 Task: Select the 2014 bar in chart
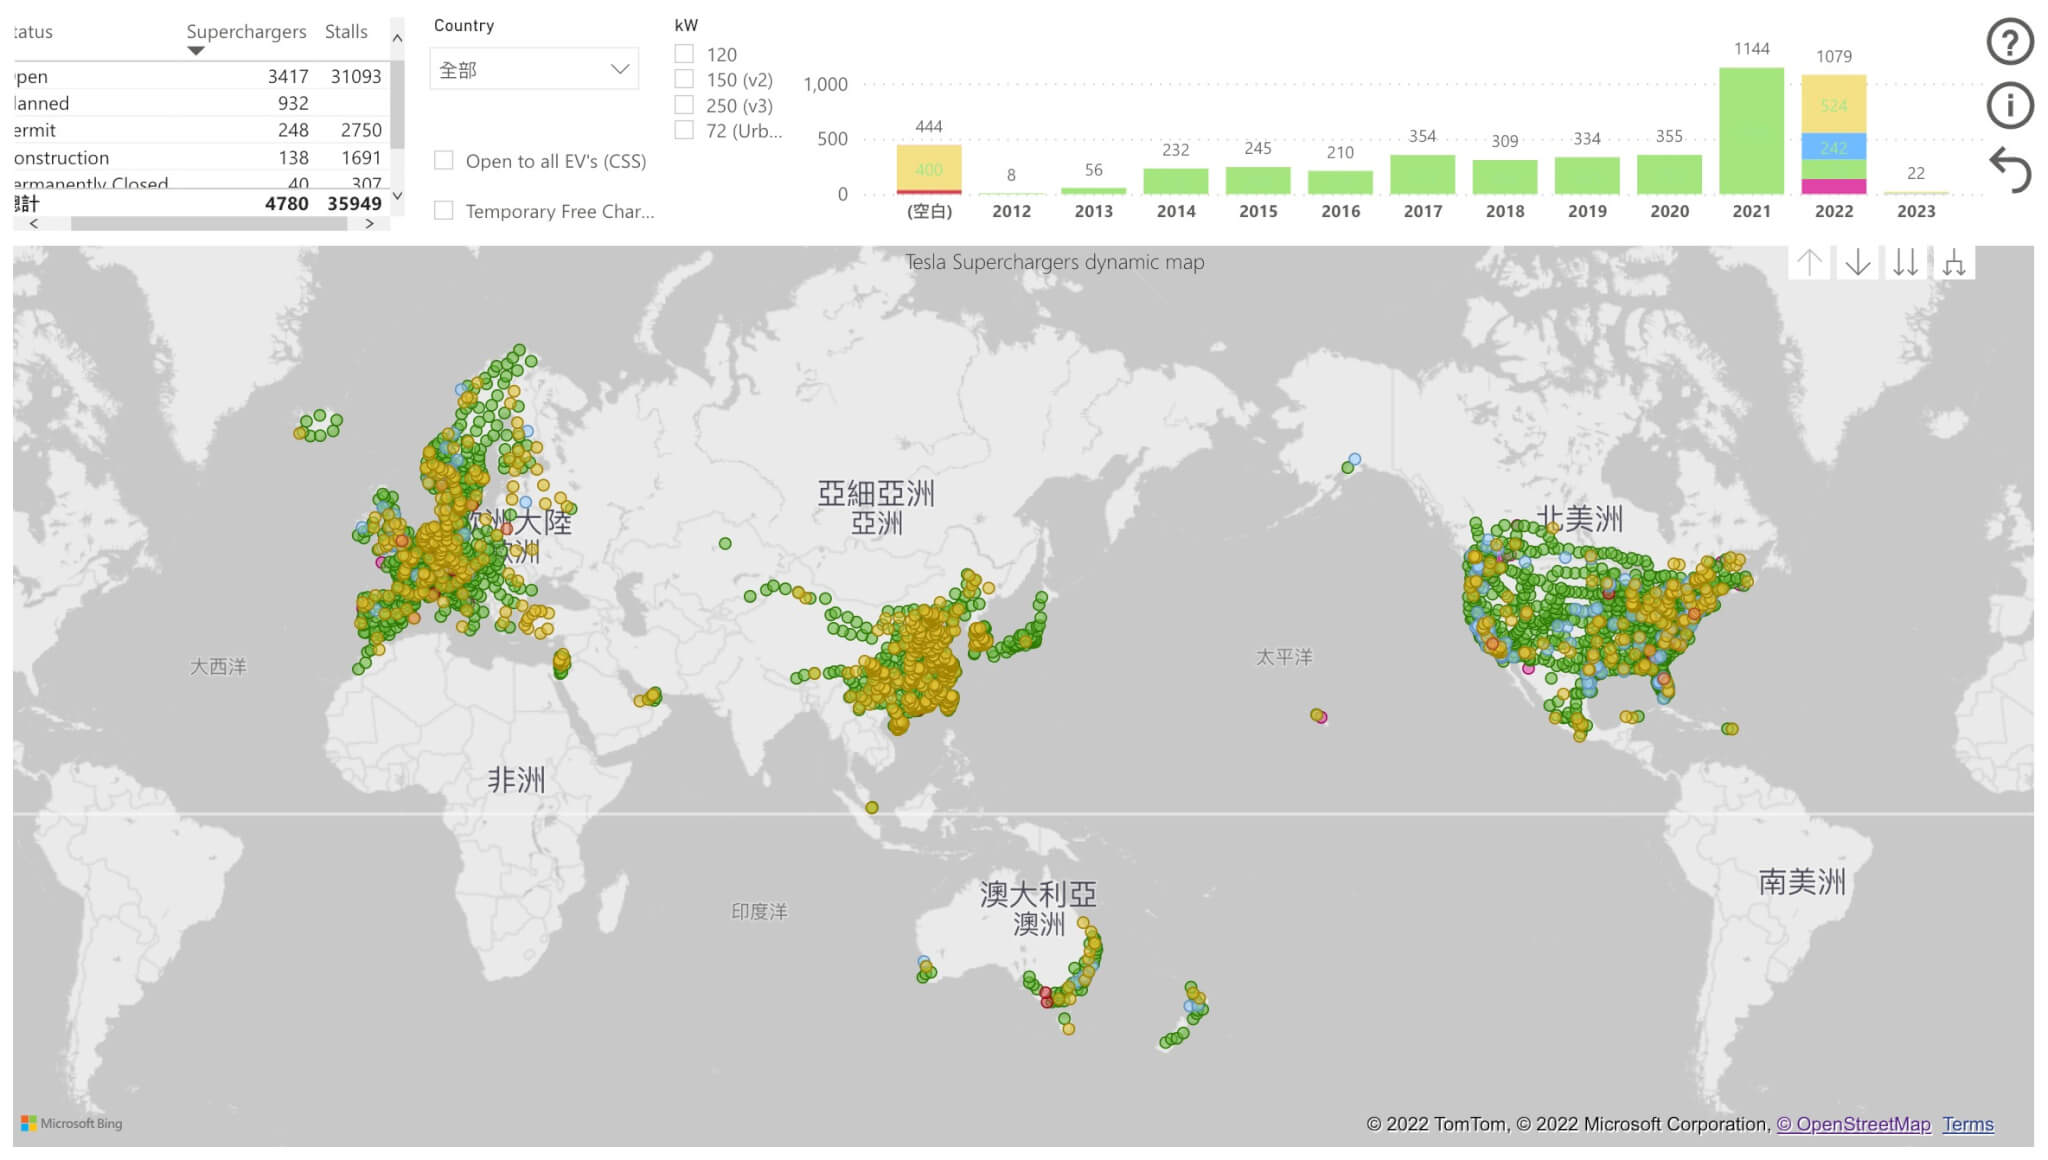click(x=1175, y=181)
